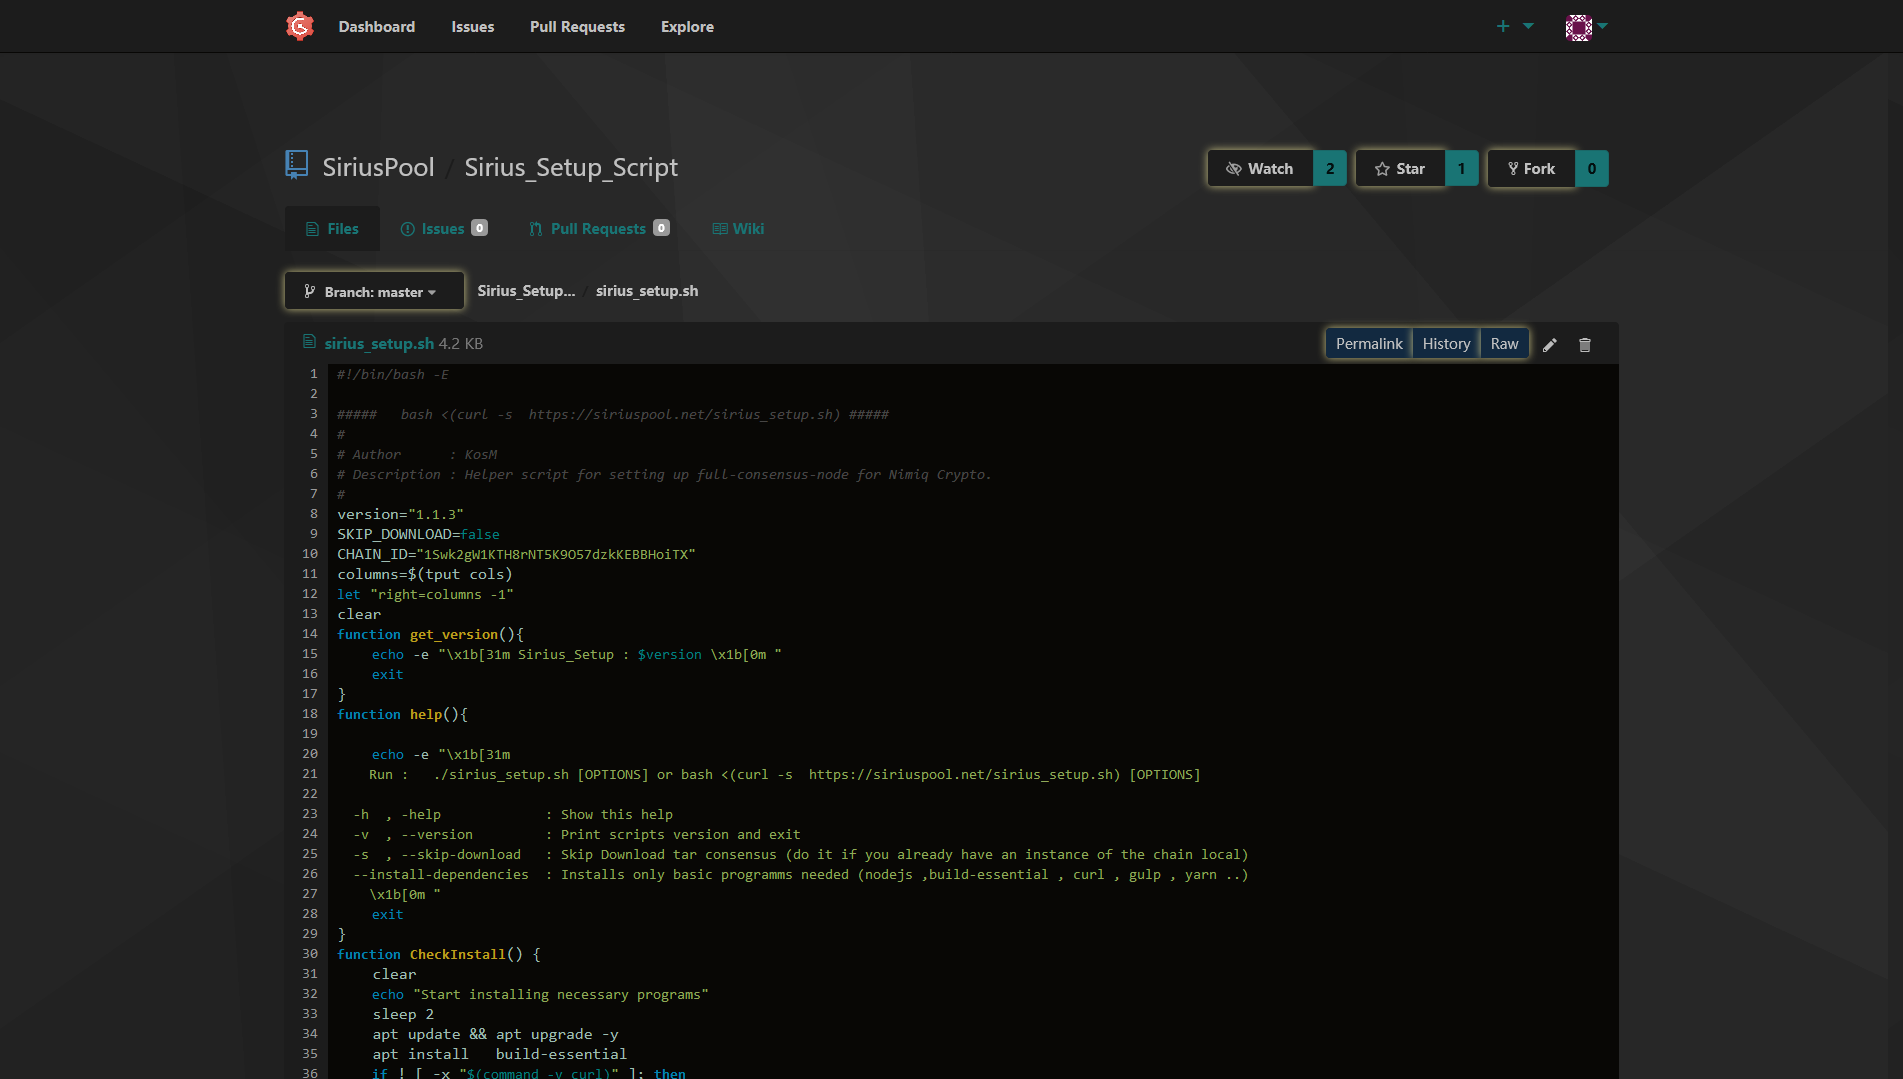1903x1079 pixels.
Task: Click the CHAIN_ID code line
Action: tap(516, 554)
